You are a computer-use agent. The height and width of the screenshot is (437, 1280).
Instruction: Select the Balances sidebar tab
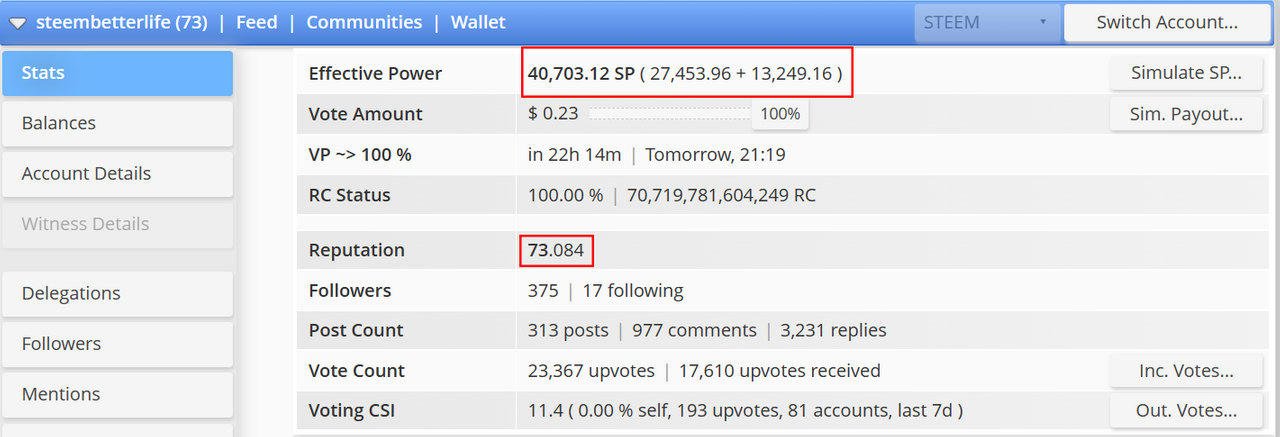point(117,123)
